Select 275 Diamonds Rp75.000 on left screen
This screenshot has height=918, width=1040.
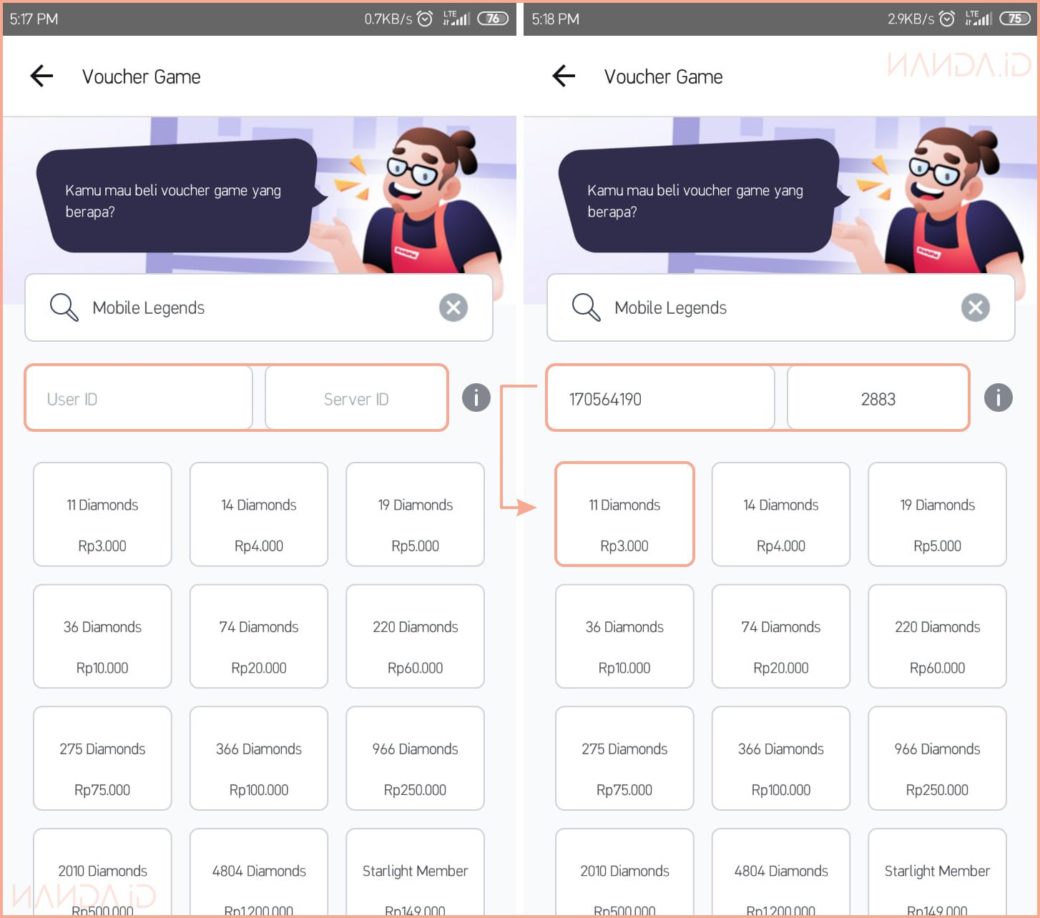coord(102,758)
